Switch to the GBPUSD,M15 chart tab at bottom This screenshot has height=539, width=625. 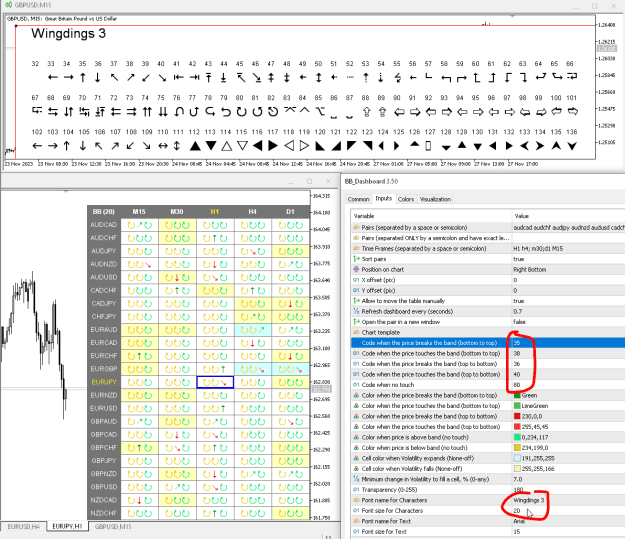(113, 527)
